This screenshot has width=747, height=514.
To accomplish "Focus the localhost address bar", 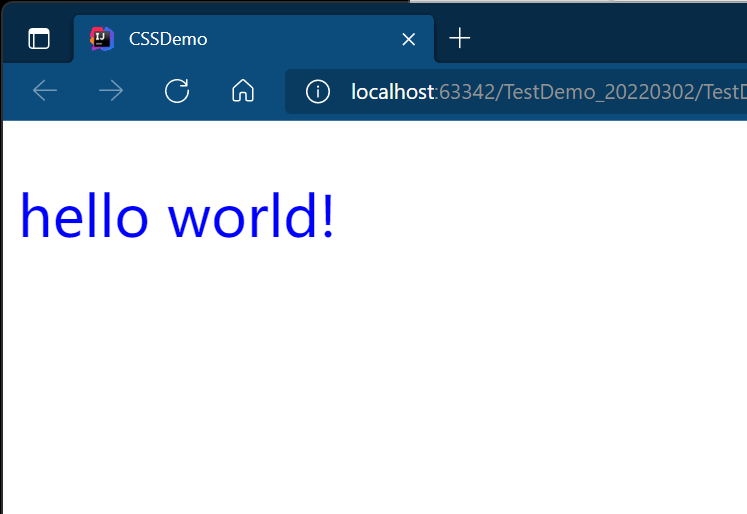I will click(x=516, y=91).
